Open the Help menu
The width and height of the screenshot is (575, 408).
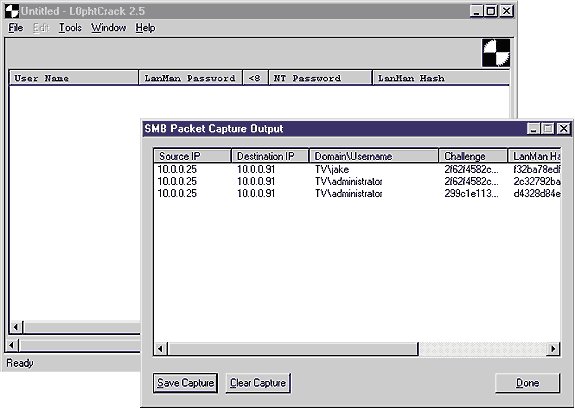coord(145,28)
